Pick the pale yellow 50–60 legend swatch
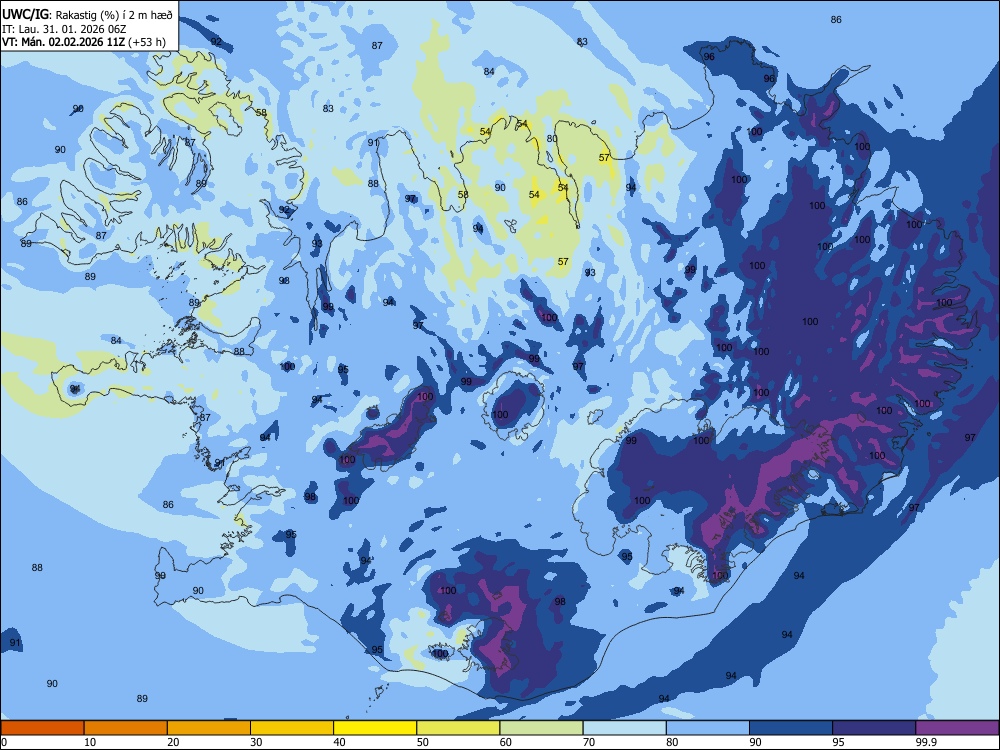The width and height of the screenshot is (1000, 750). [x=458, y=728]
